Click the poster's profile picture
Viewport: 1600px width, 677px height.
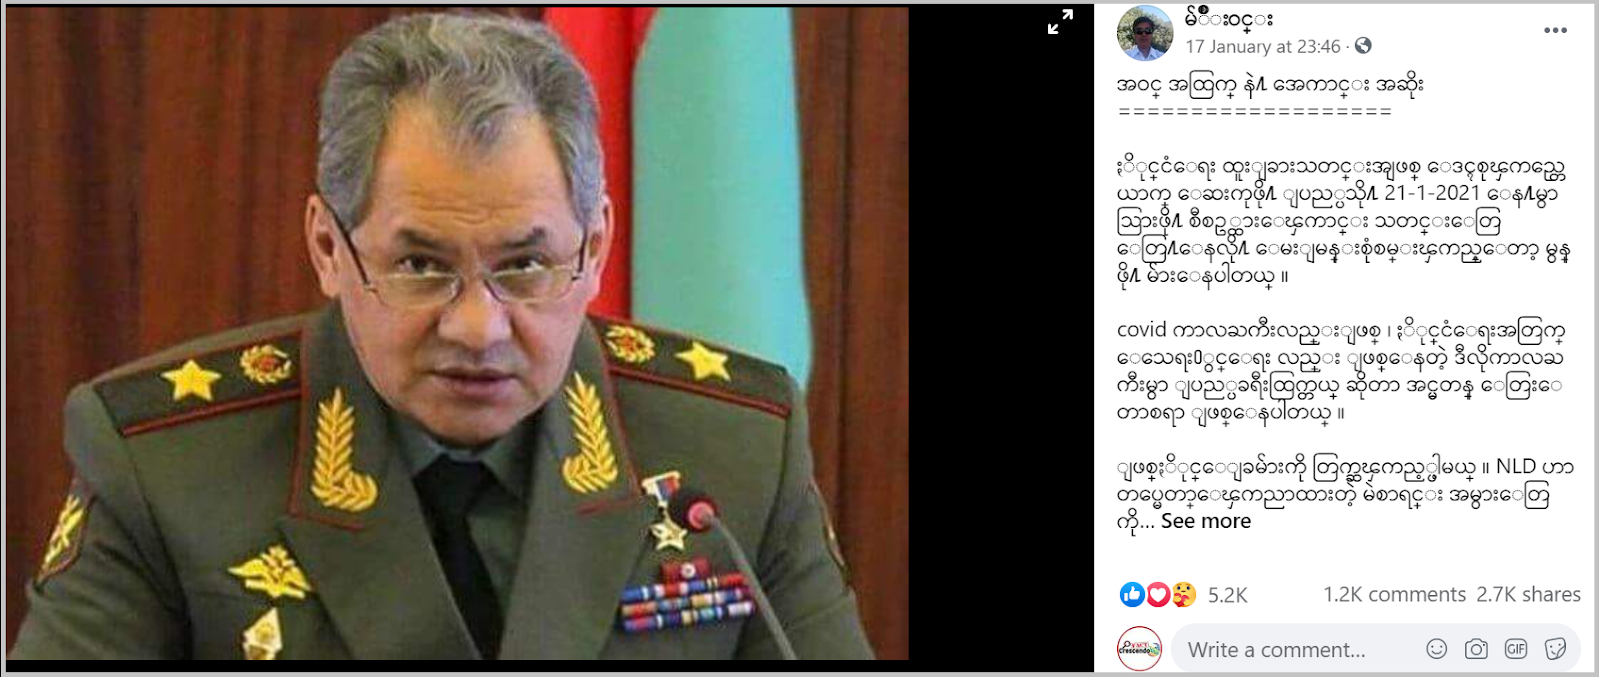click(1145, 32)
